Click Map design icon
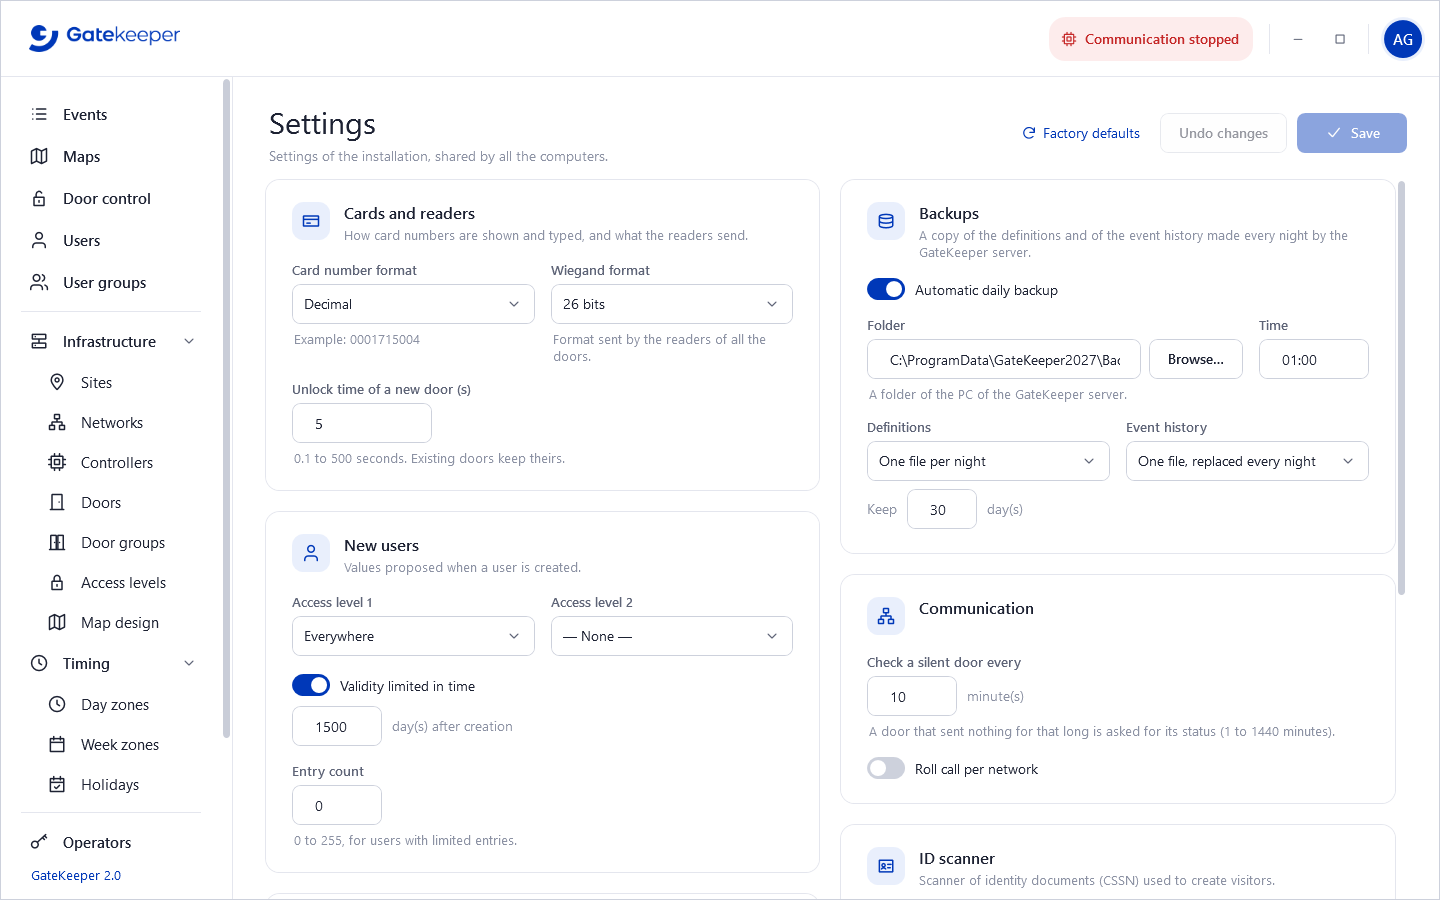Image resolution: width=1440 pixels, height=900 pixels. coord(57,622)
